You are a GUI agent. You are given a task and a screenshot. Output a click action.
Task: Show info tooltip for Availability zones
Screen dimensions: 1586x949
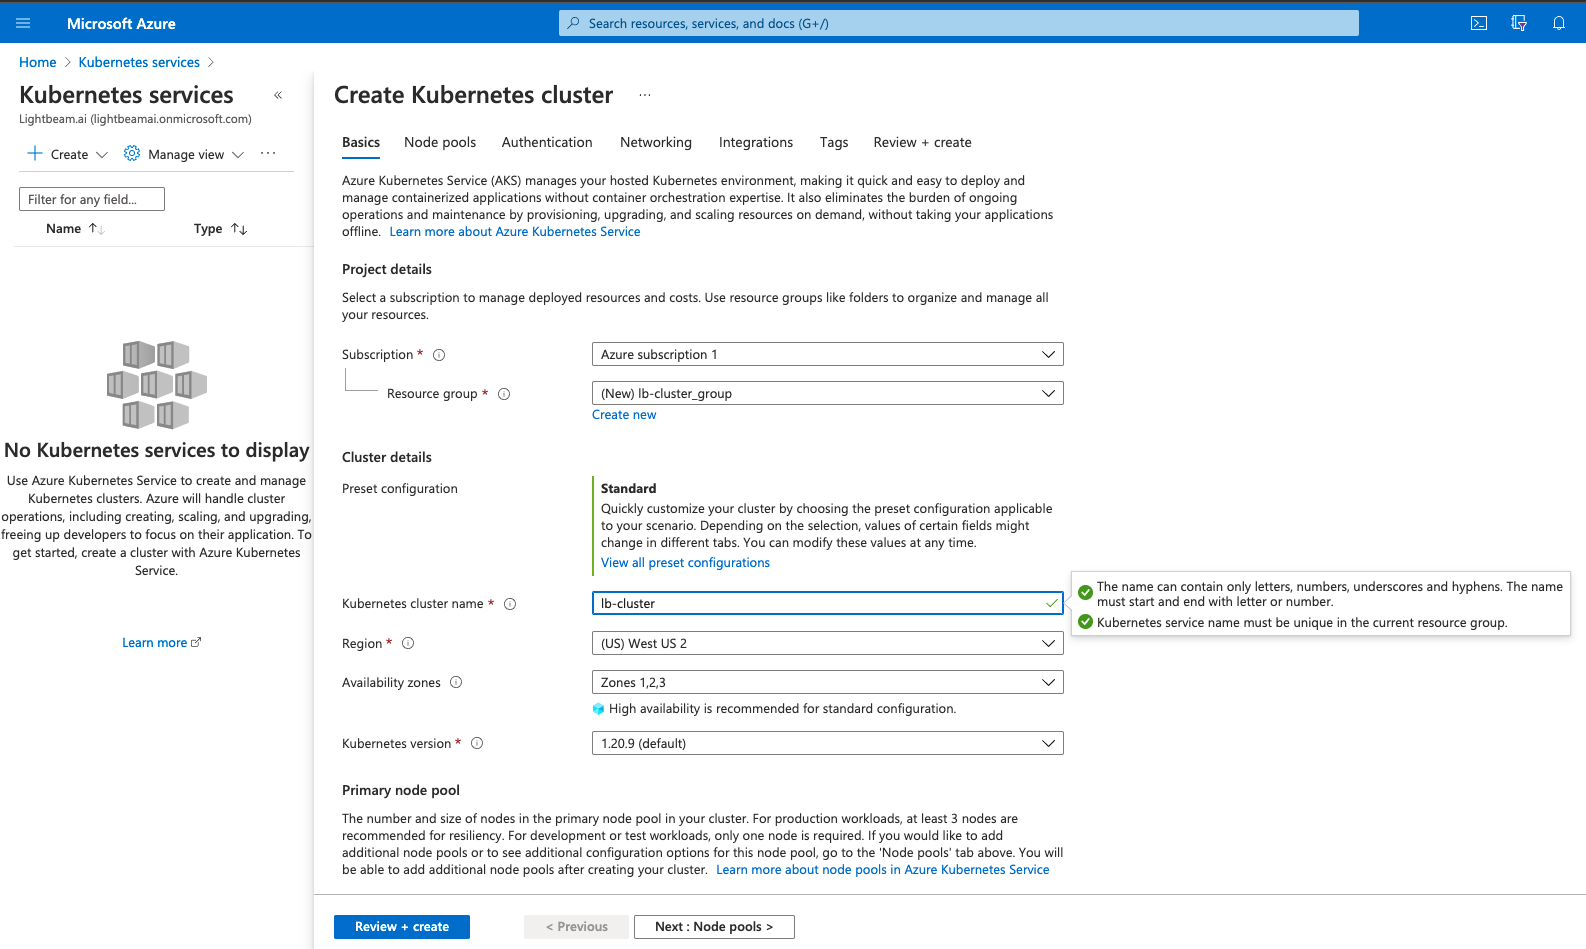pos(456,682)
